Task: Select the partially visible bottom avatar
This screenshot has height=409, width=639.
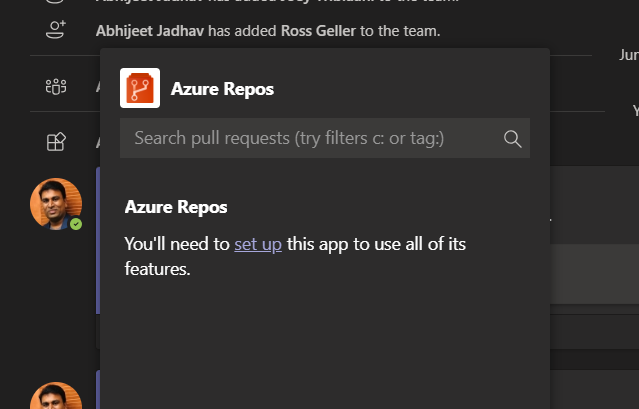Action: pyautogui.click(x=54, y=395)
